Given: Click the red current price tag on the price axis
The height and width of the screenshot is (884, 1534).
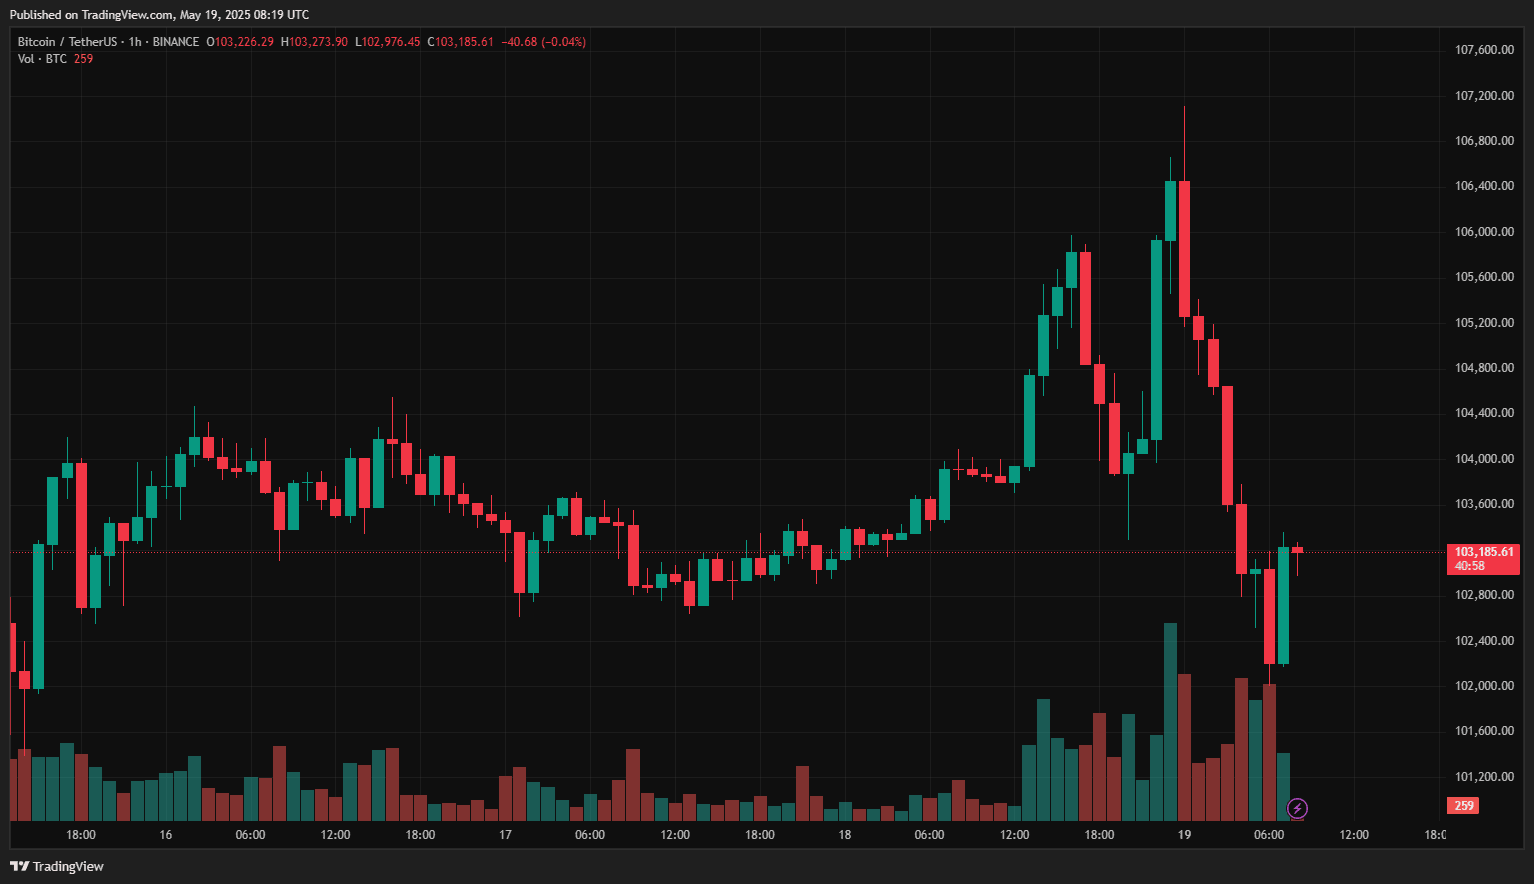Looking at the screenshot, I should [x=1483, y=559].
